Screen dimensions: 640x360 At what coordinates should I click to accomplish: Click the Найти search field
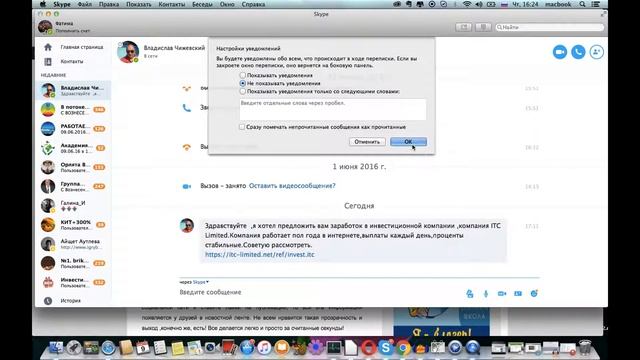click(x=549, y=27)
